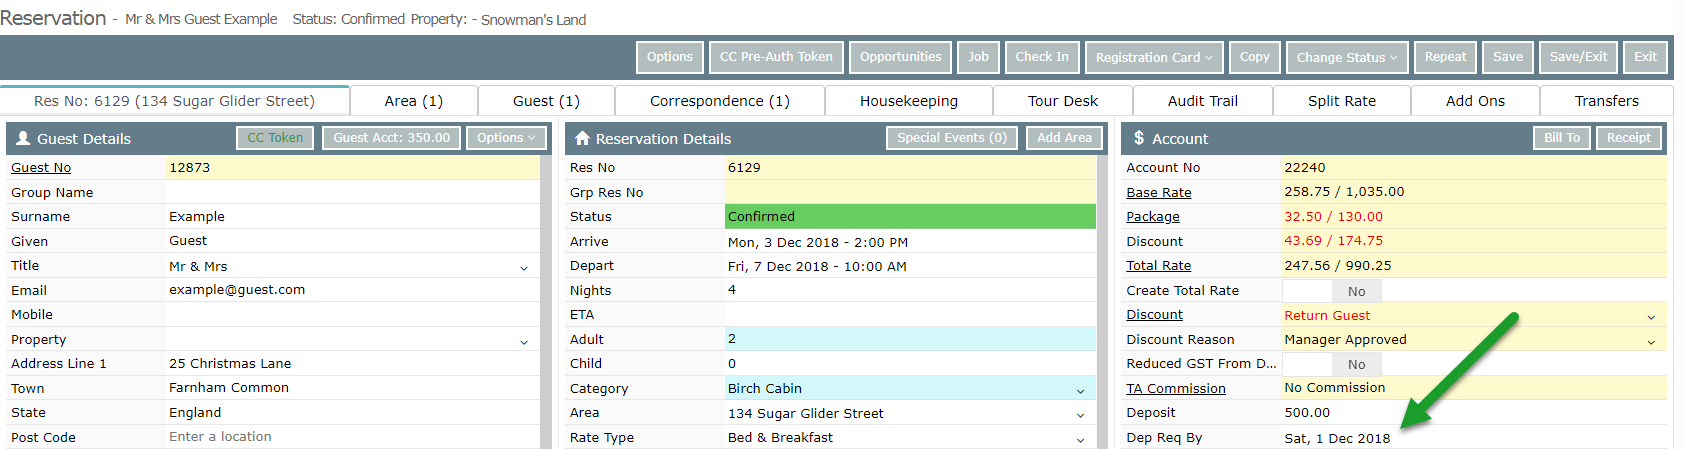Screen dimensions: 1684x449
Task: Open the Discount dropdown showing Return Guest
Action: coord(1474,315)
